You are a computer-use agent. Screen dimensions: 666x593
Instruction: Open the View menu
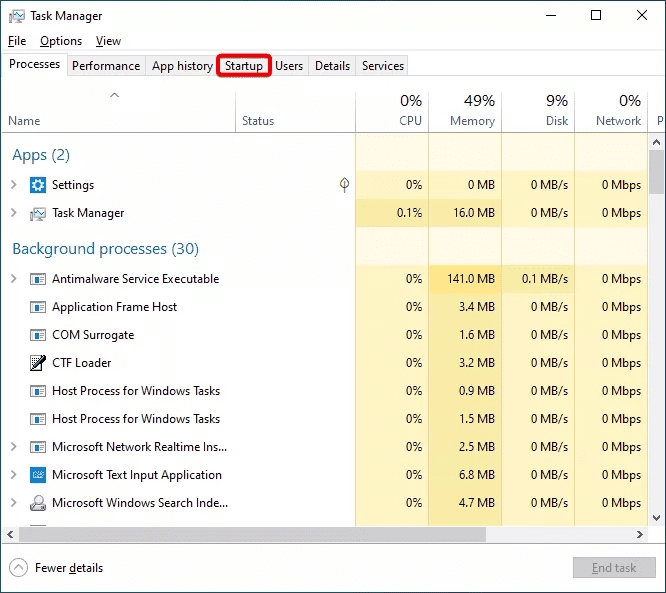108,41
